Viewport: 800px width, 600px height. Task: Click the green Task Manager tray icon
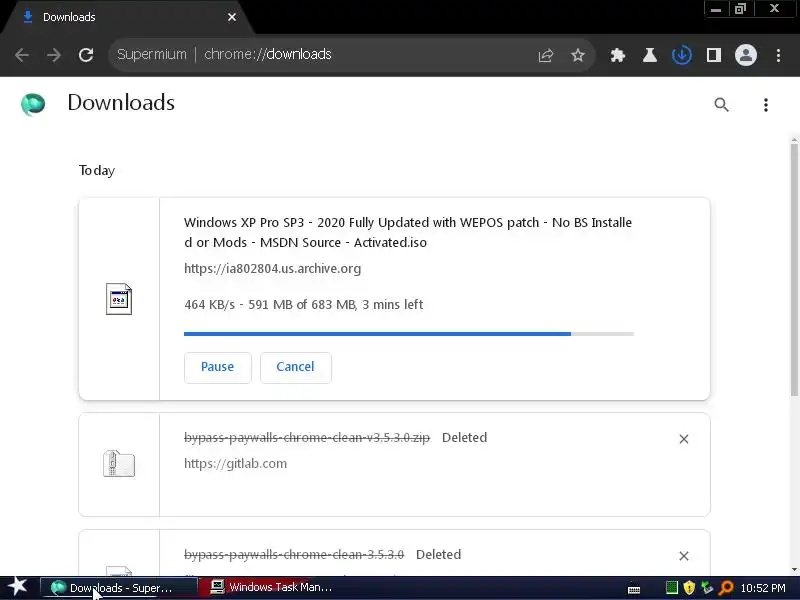coord(671,588)
